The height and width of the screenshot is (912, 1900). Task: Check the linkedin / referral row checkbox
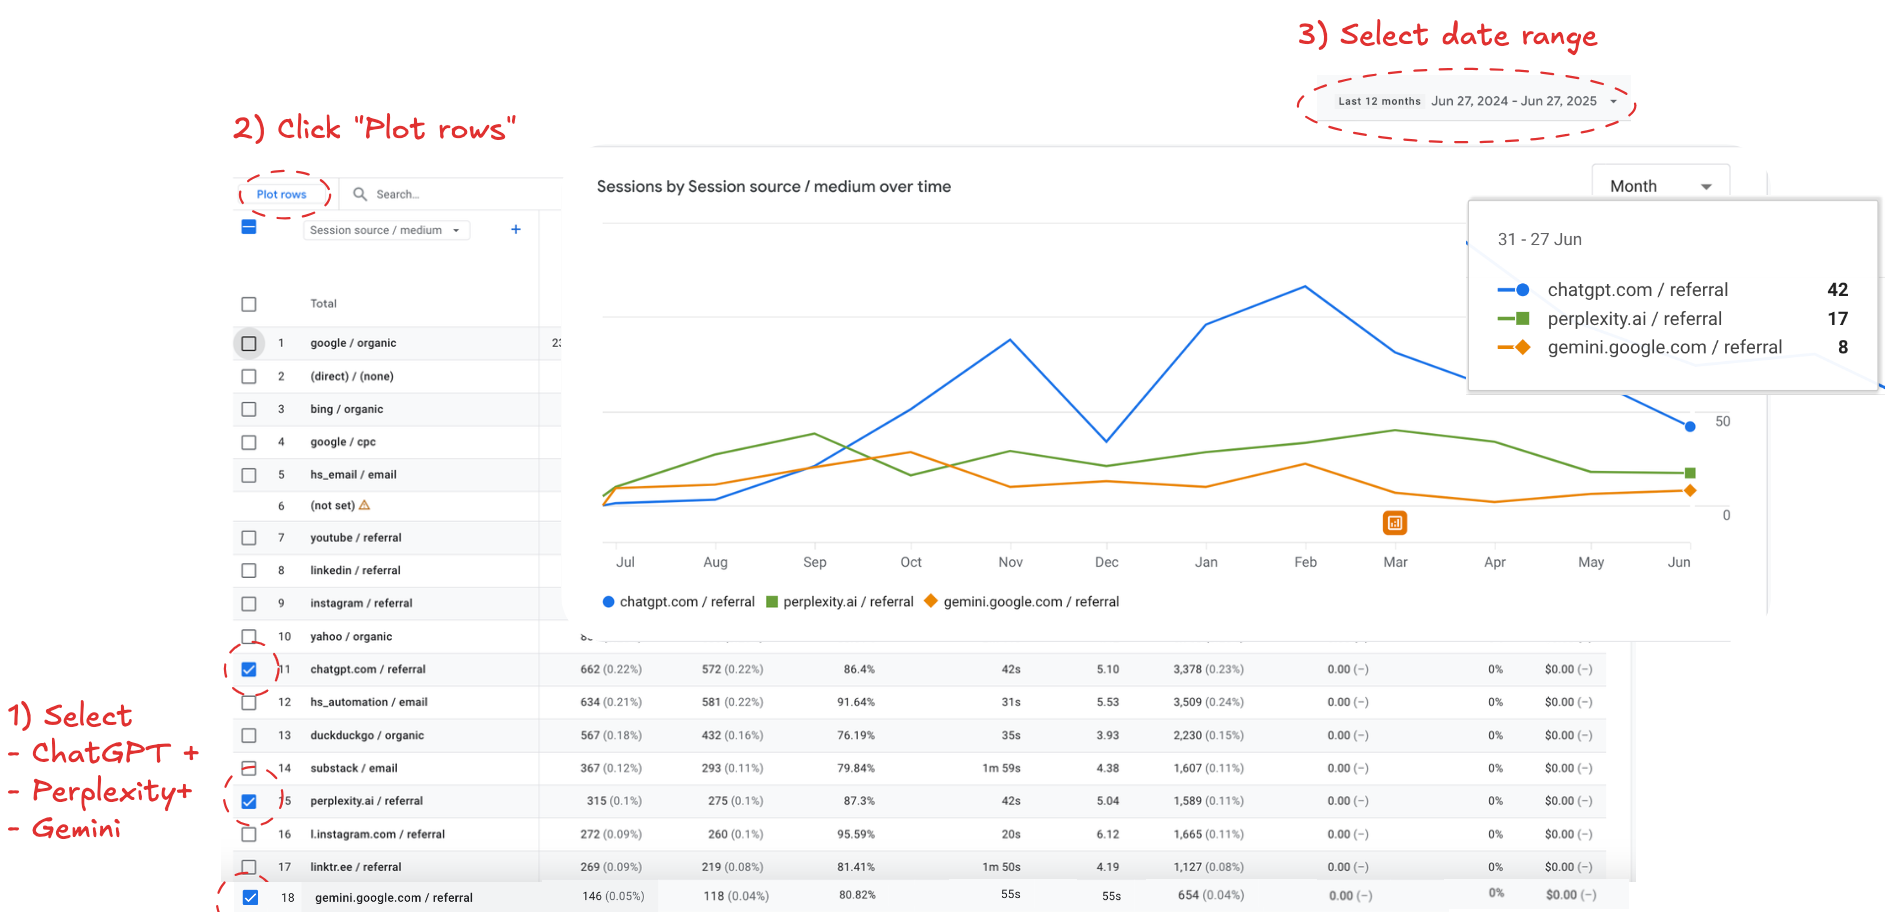249,570
